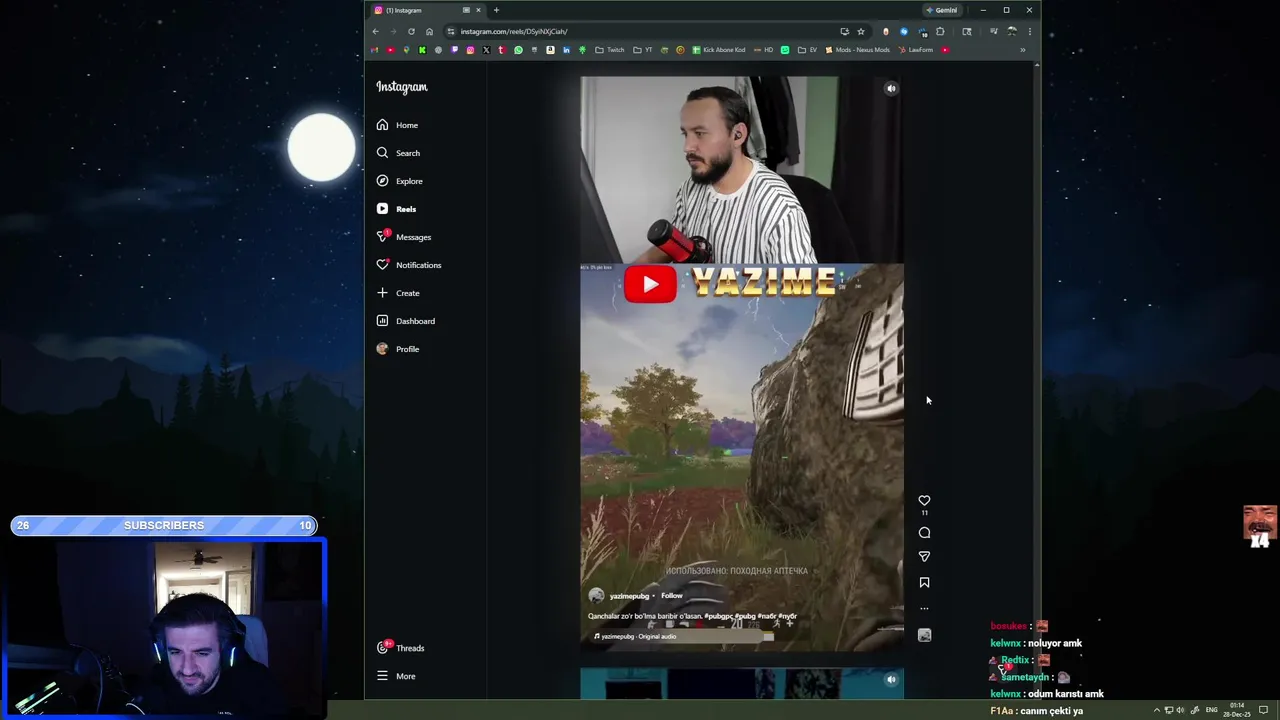The width and height of the screenshot is (1280, 720).
Task: Select Reels in the sidebar
Action: (x=396, y=209)
